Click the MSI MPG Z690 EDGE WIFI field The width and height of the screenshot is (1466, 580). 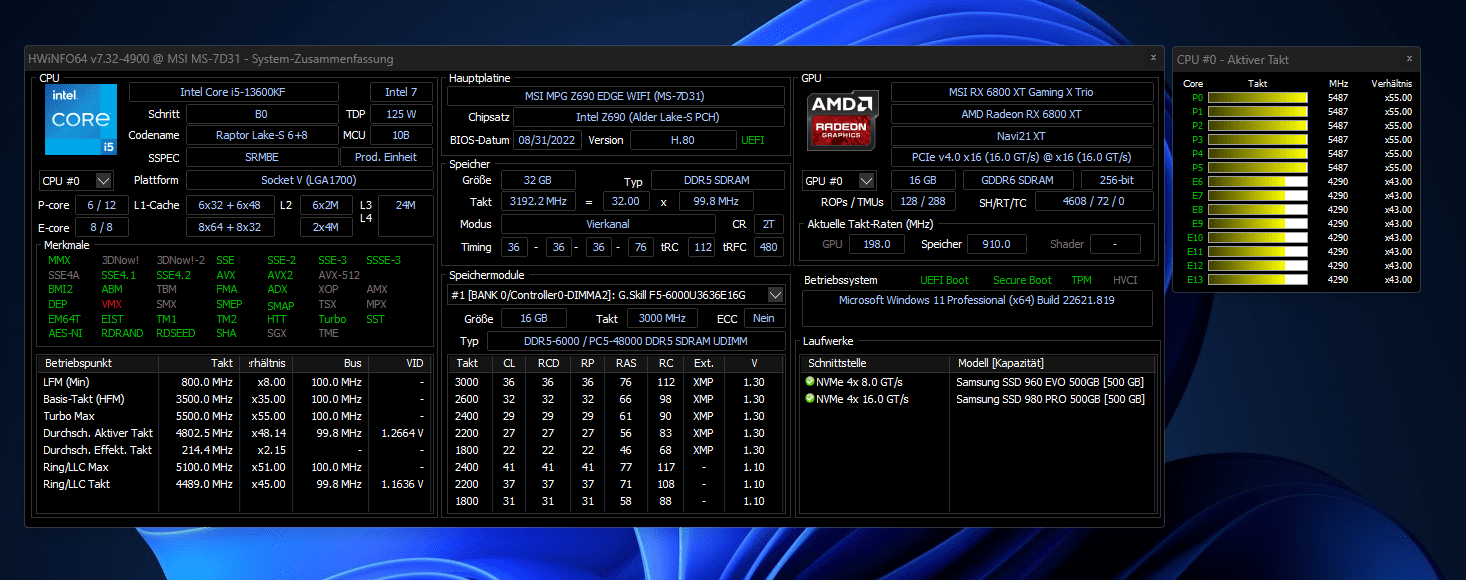(614, 96)
